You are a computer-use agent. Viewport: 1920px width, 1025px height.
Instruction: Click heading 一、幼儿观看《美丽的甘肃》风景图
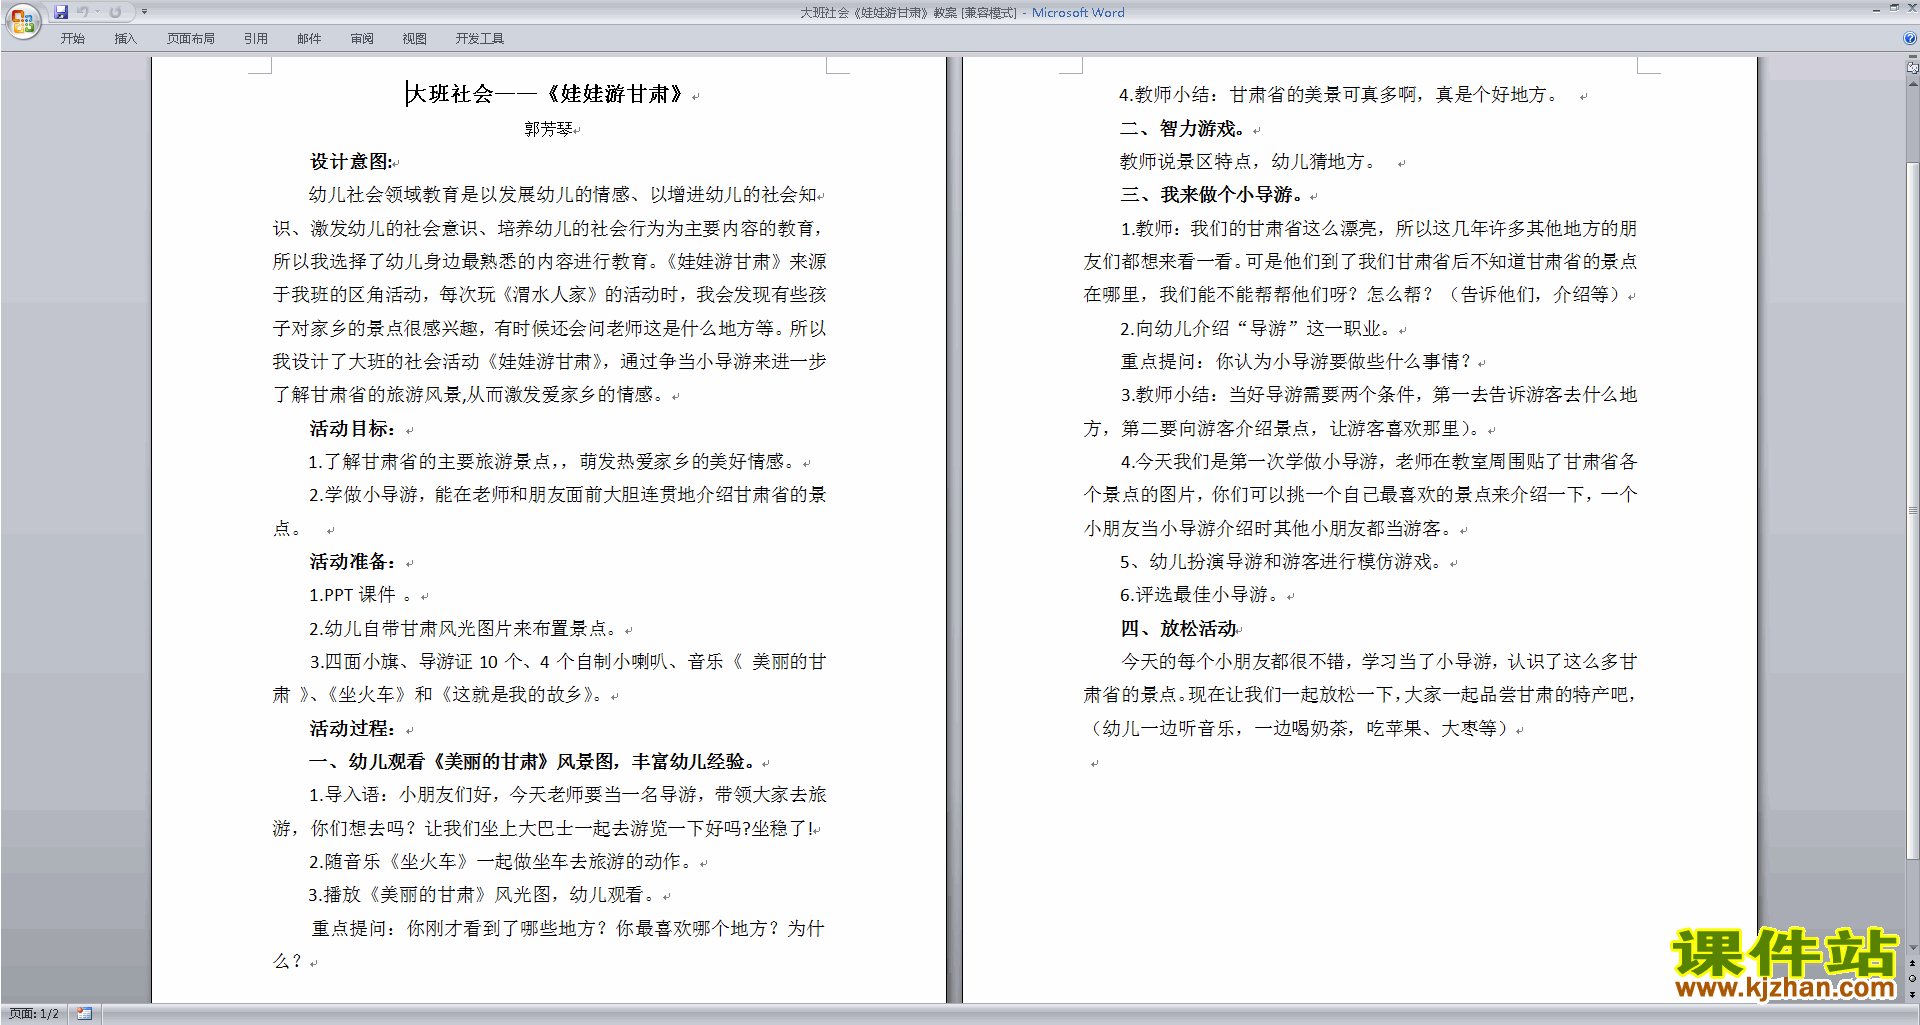[x=532, y=762]
